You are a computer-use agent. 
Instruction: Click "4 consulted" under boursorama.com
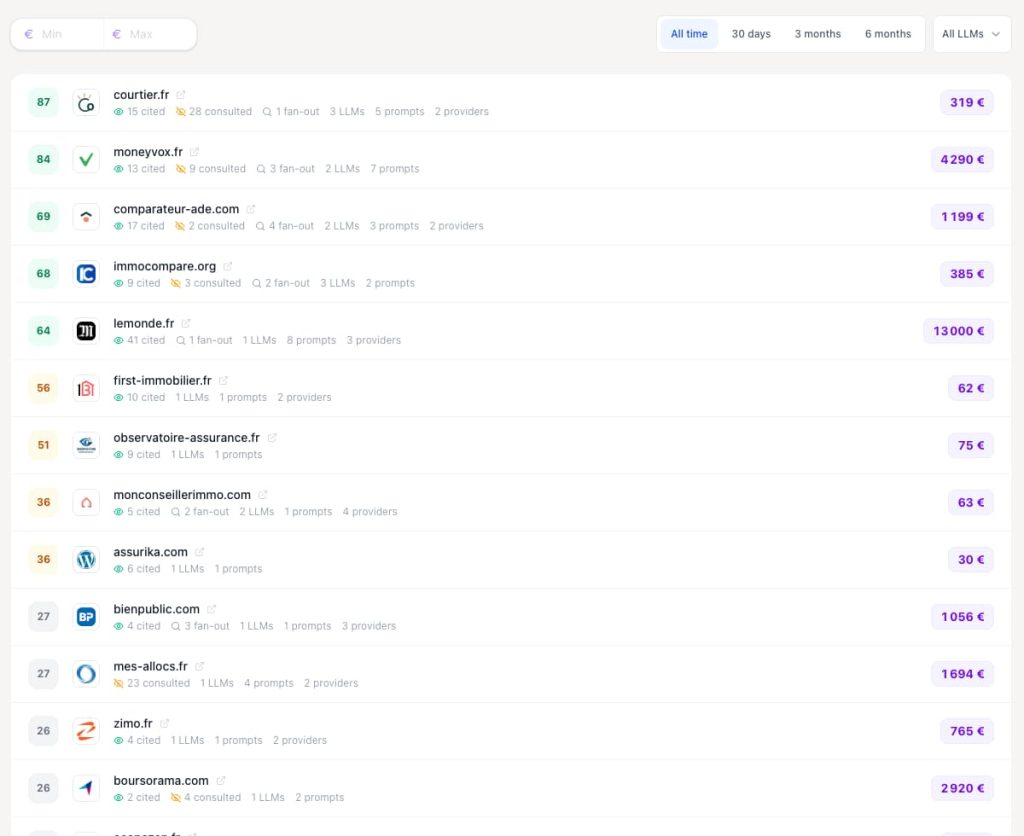pos(206,797)
